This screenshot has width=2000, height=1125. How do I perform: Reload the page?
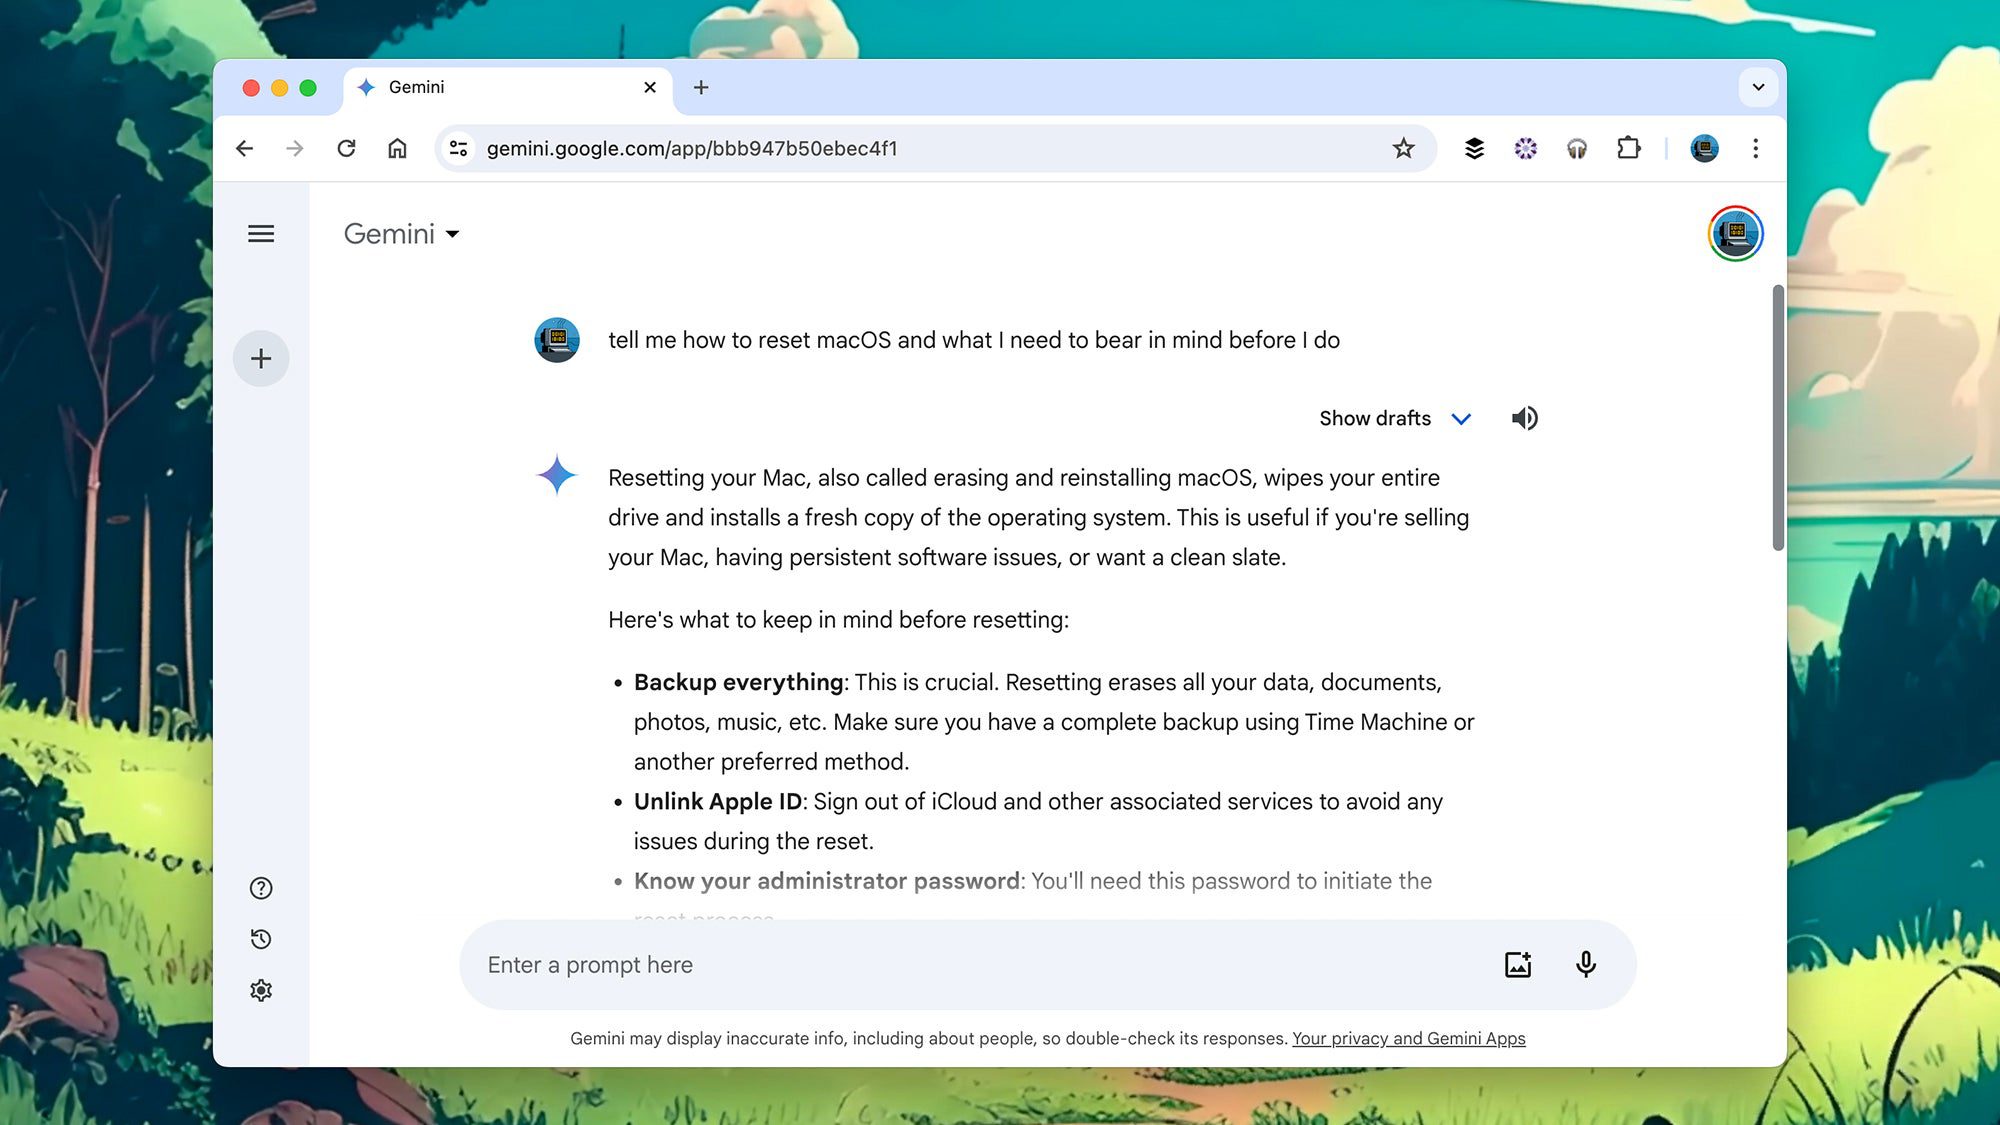(346, 148)
